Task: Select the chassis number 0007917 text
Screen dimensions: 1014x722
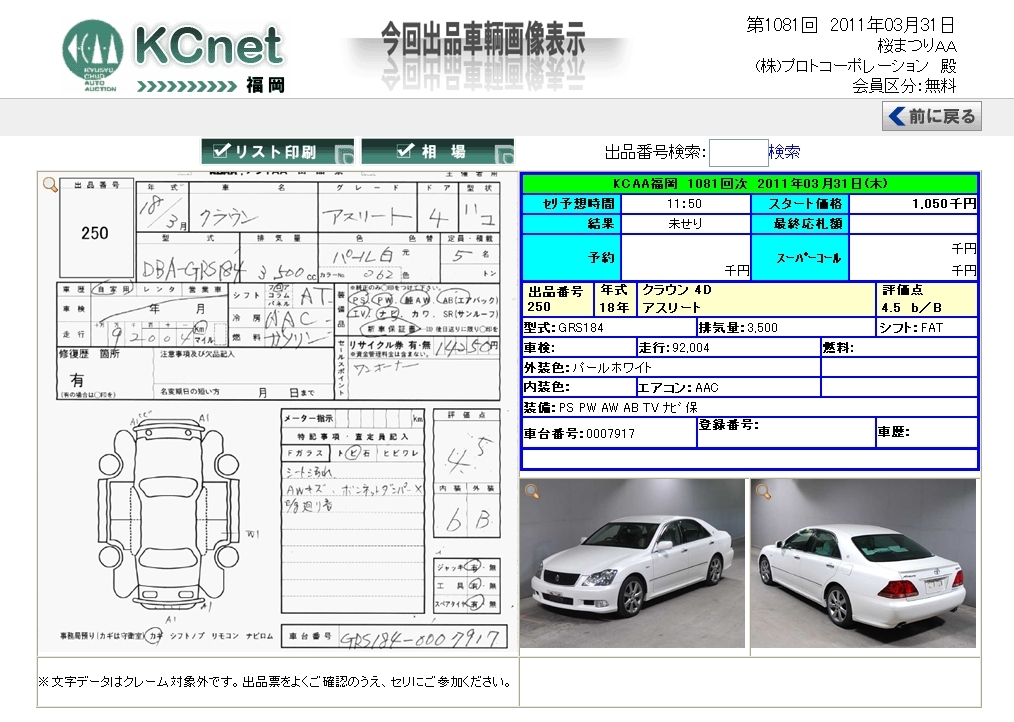Action: 609,433
